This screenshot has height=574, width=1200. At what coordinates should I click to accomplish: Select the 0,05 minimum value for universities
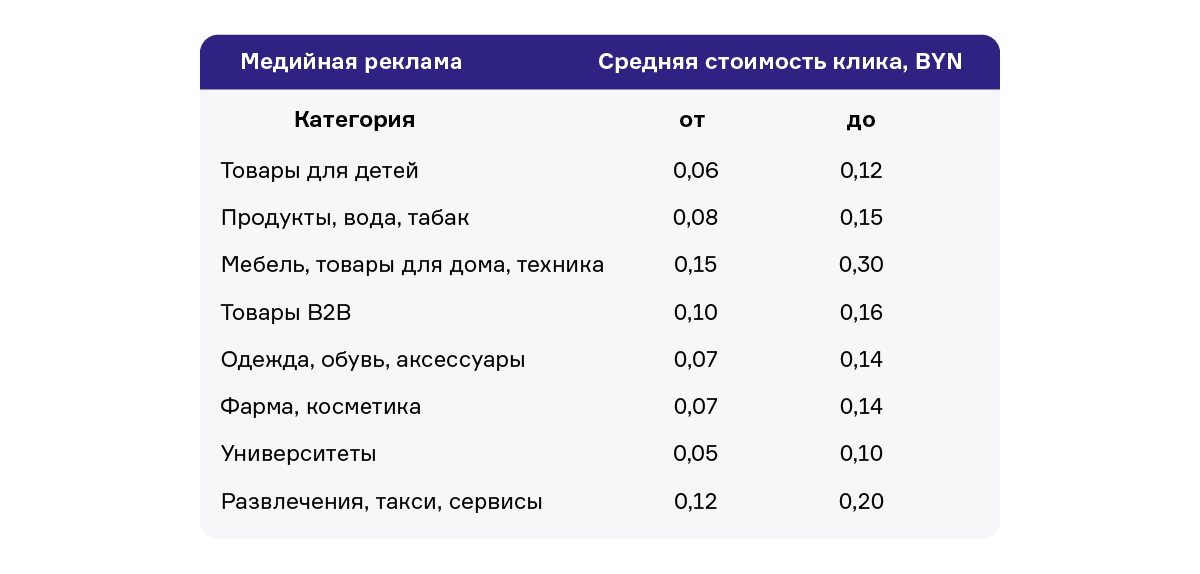[x=696, y=454]
